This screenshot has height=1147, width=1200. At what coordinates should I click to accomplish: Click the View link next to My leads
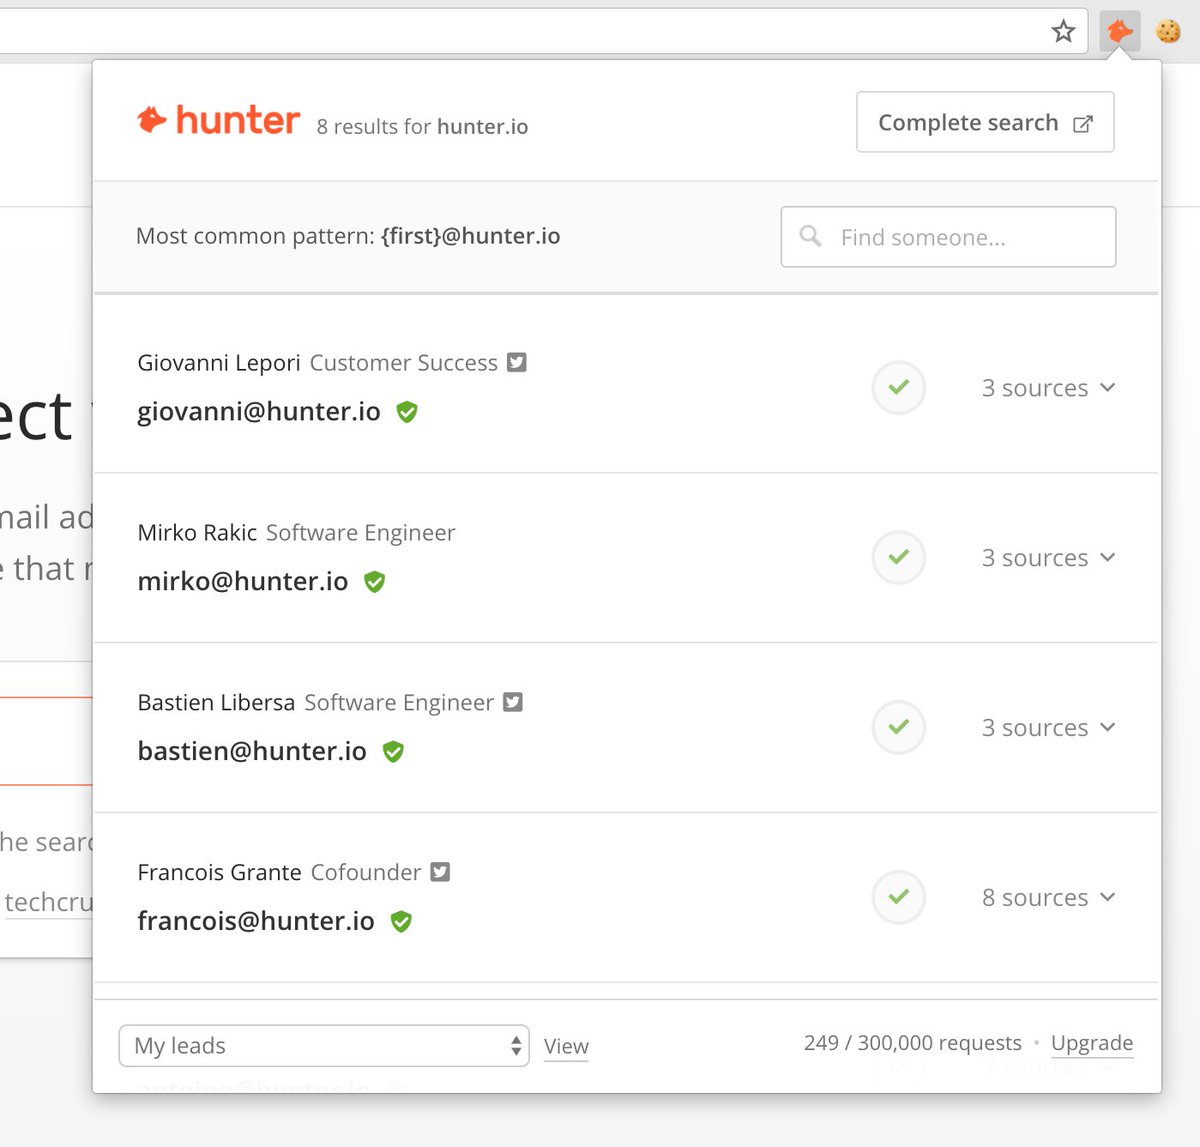566,1046
